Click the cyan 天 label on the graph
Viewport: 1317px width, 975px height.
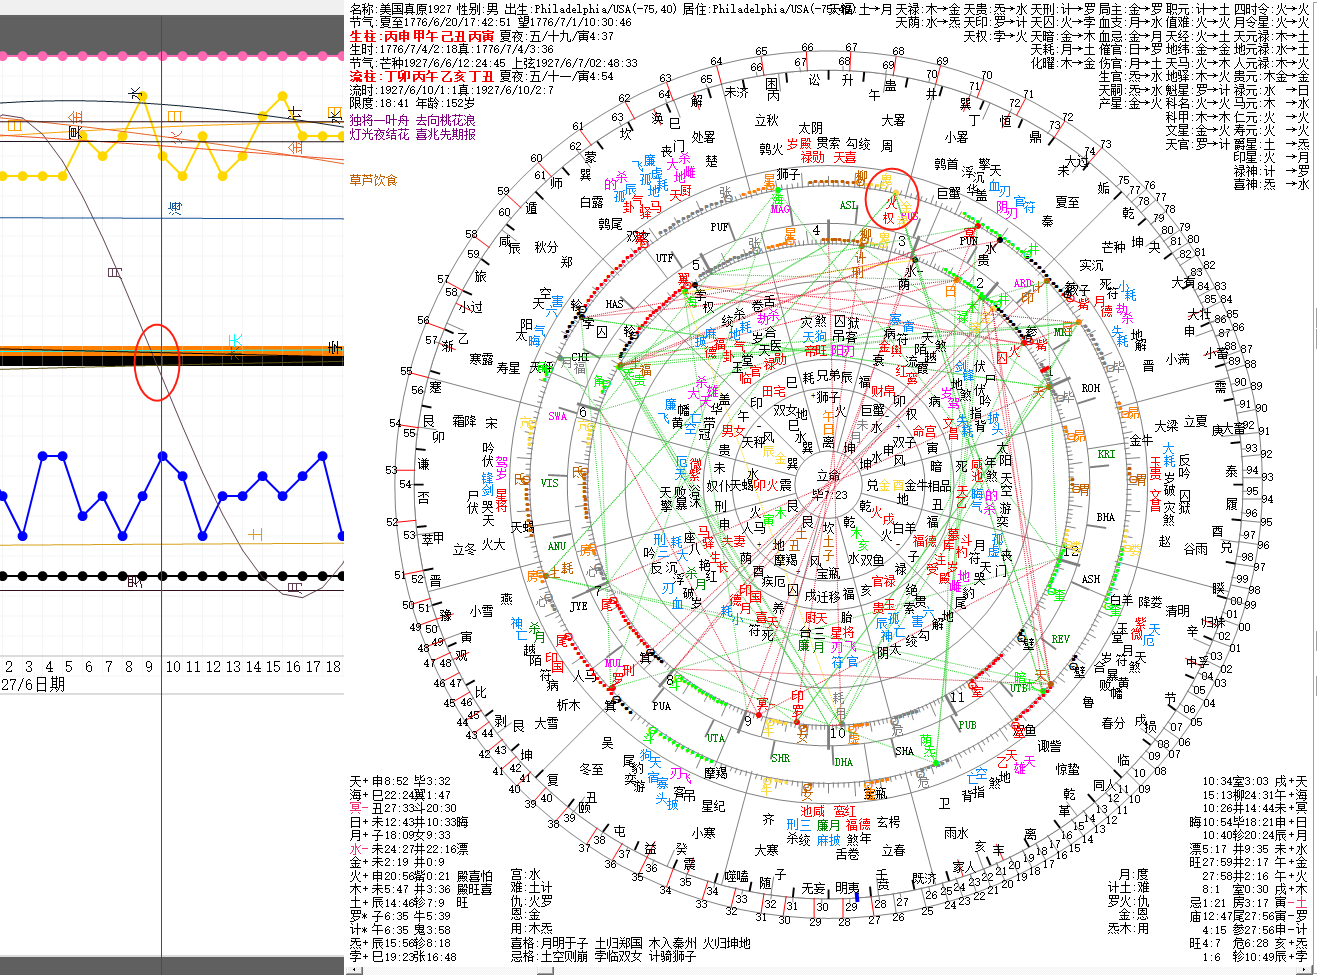click(x=236, y=342)
